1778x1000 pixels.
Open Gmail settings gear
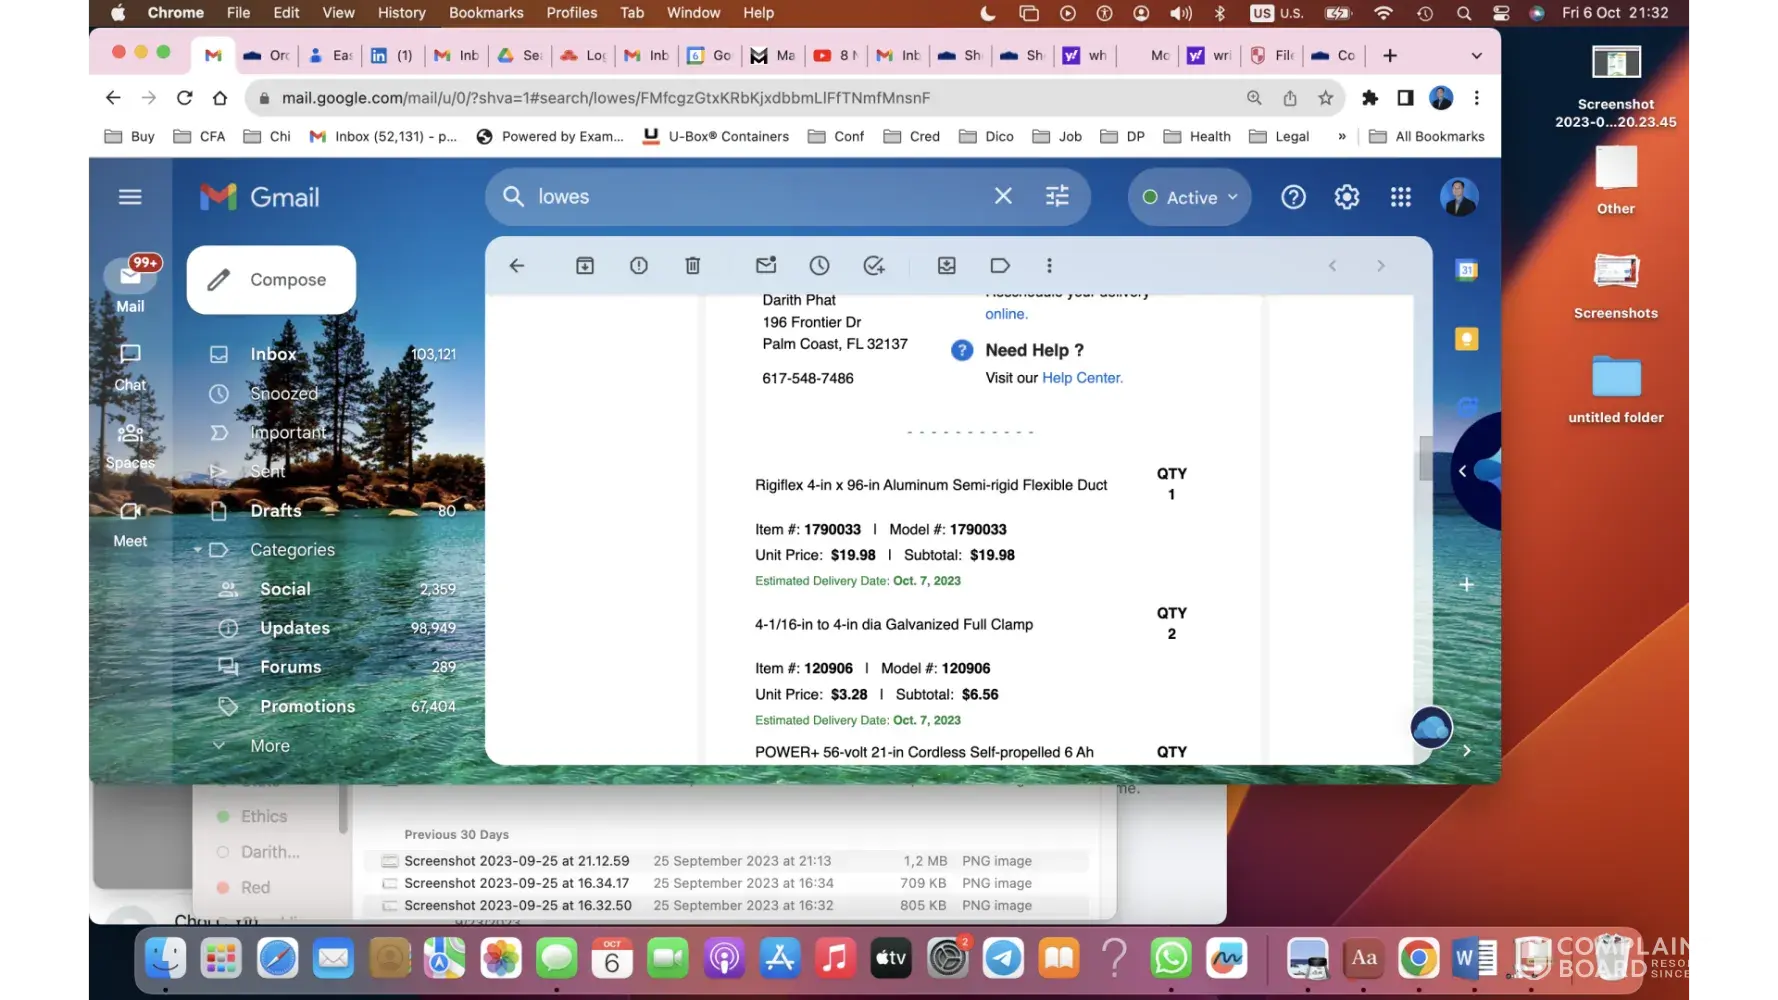coord(1346,198)
